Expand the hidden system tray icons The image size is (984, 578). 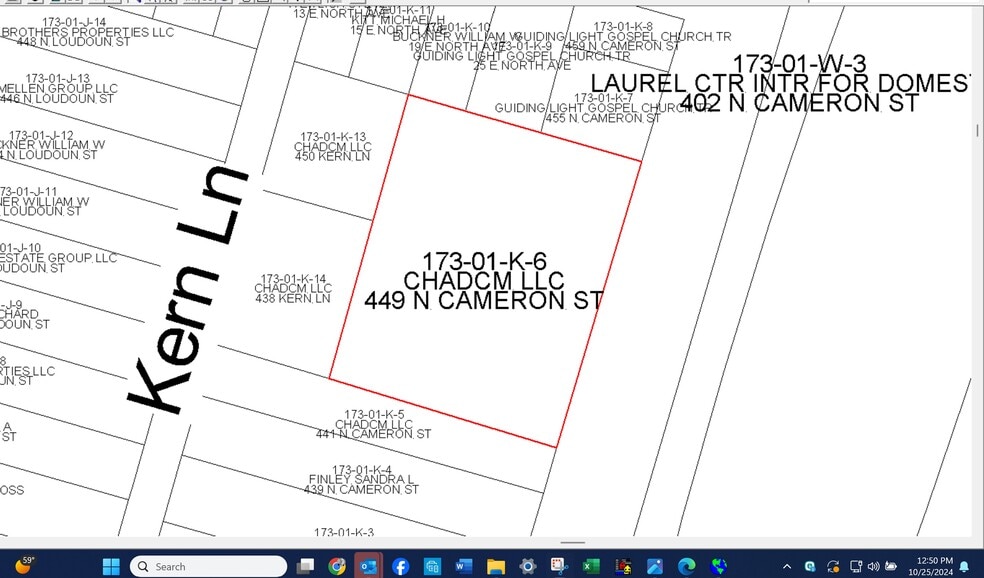pyautogui.click(x=786, y=566)
